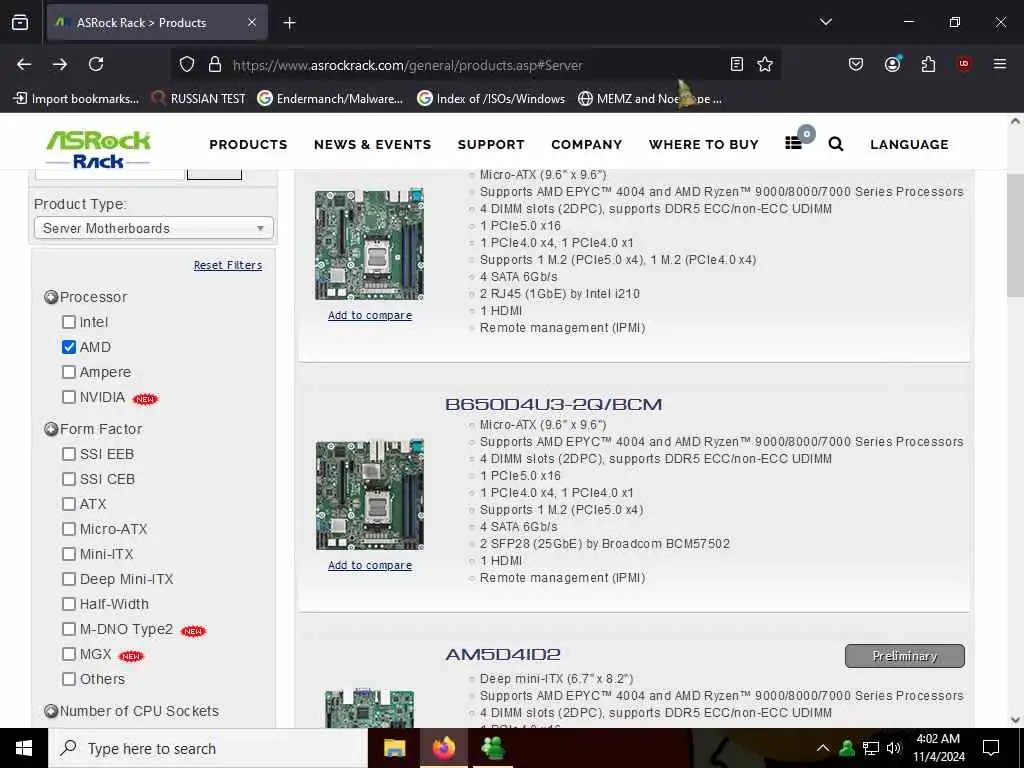Image resolution: width=1024 pixels, height=768 pixels.
Task: Open the taskbar notification center icon
Action: point(991,748)
